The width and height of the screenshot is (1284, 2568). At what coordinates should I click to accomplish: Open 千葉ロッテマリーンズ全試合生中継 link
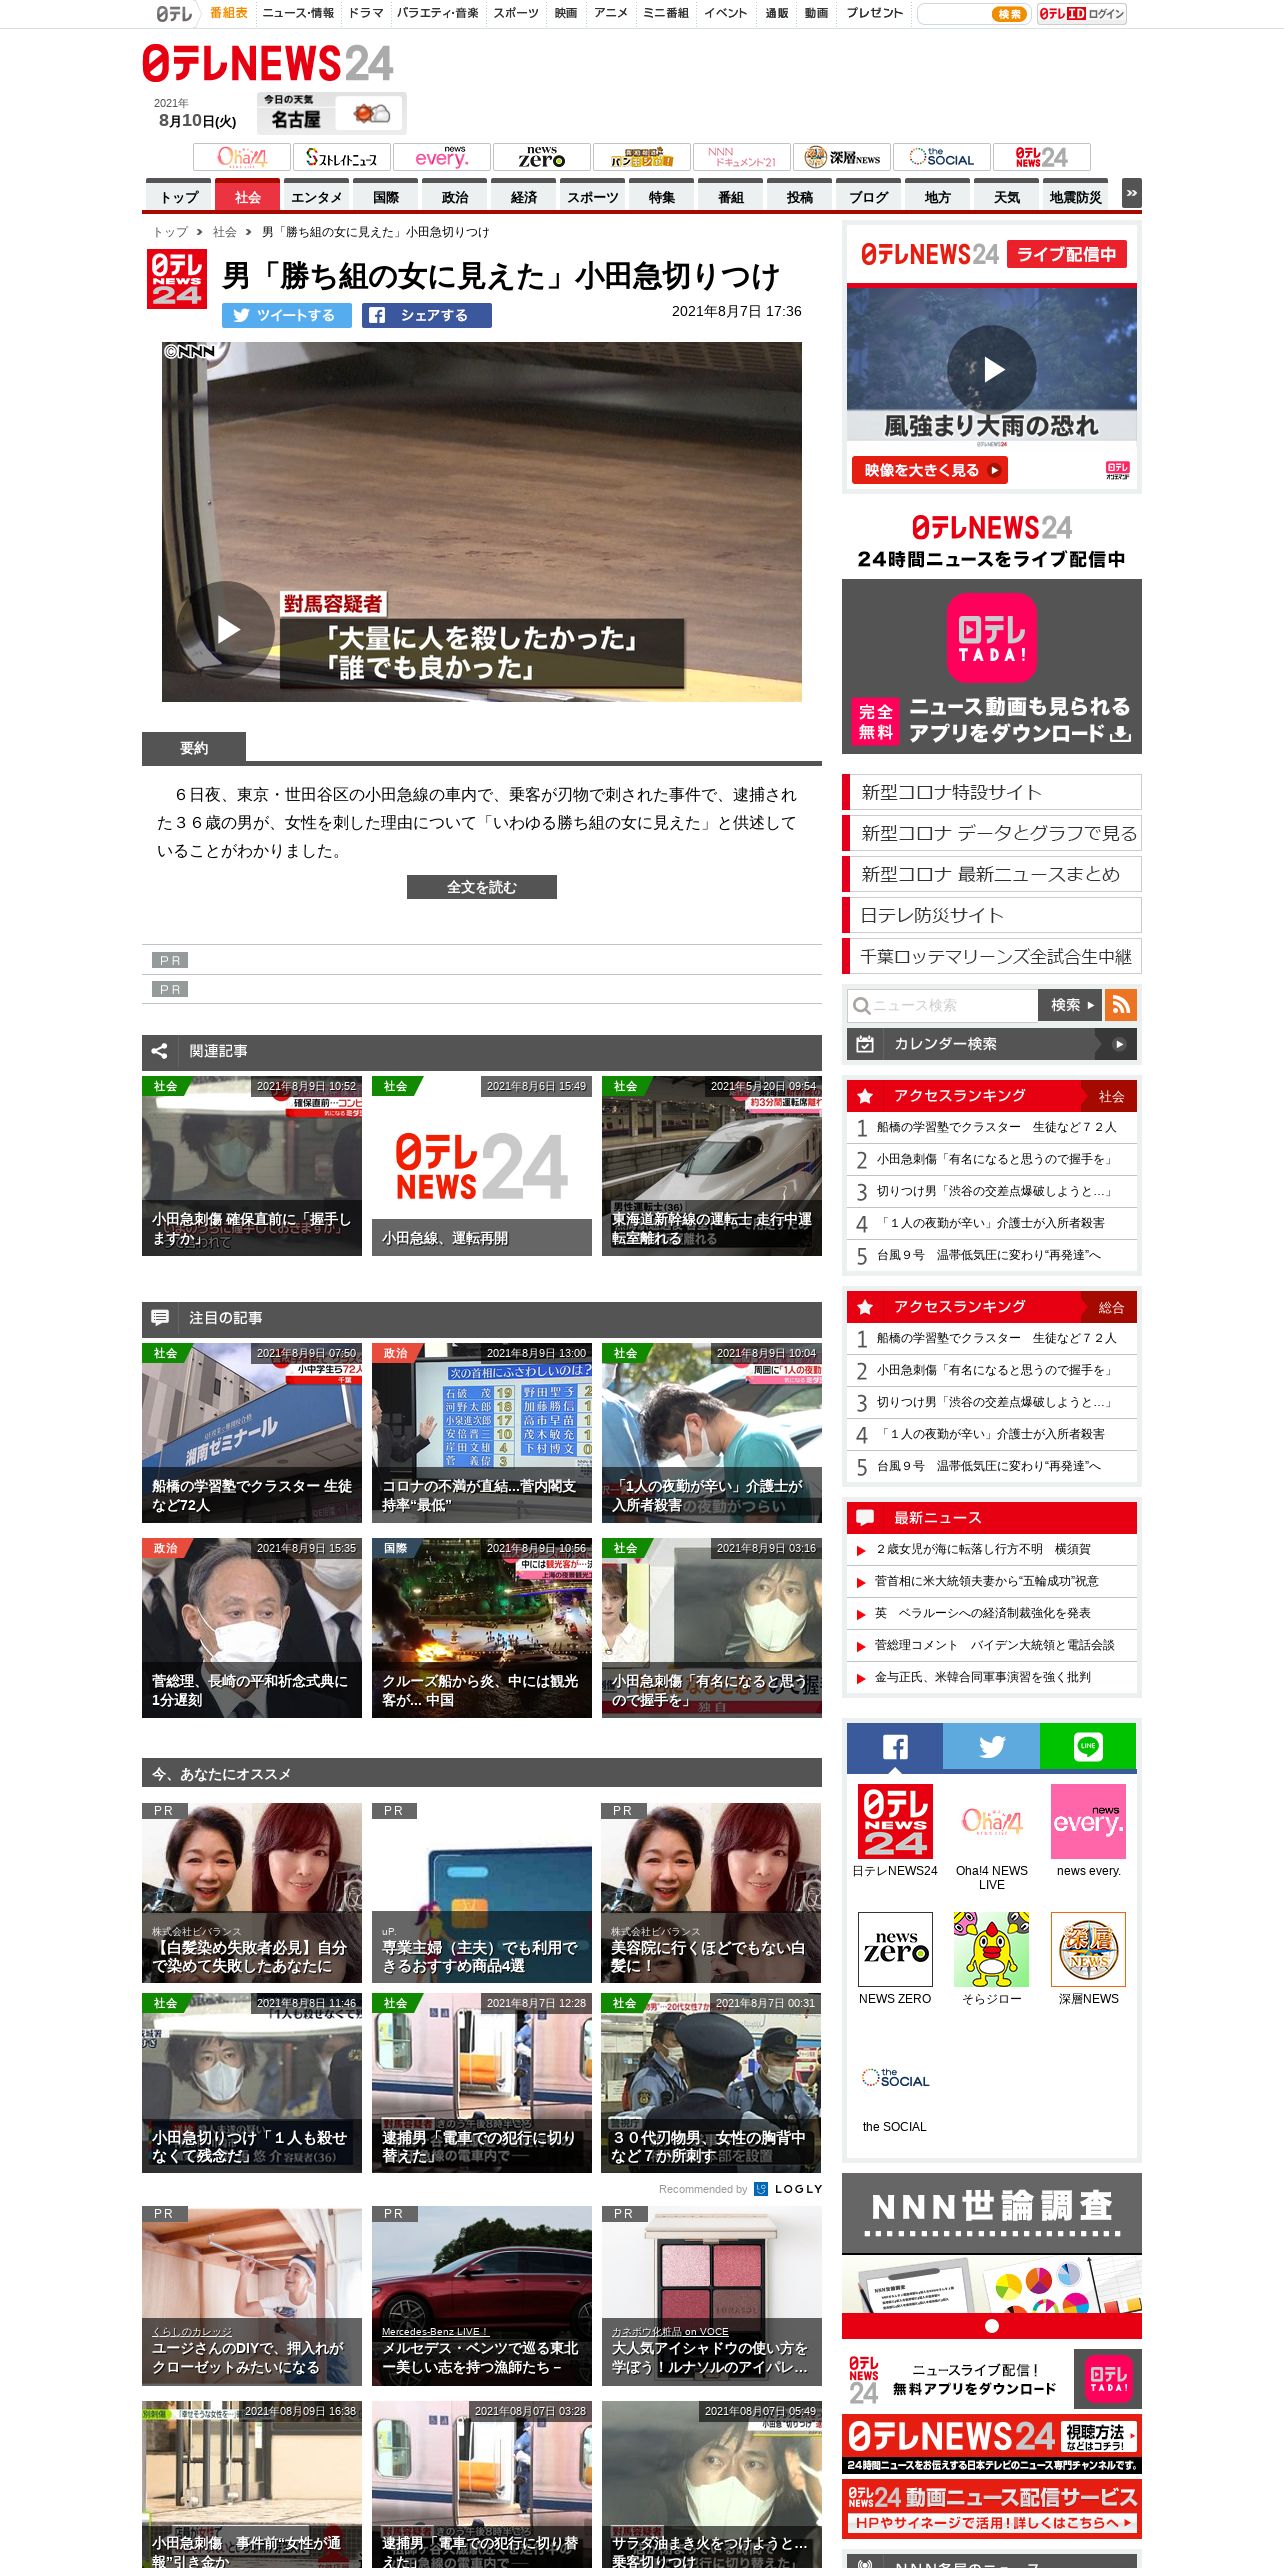click(x=992, y=956)
